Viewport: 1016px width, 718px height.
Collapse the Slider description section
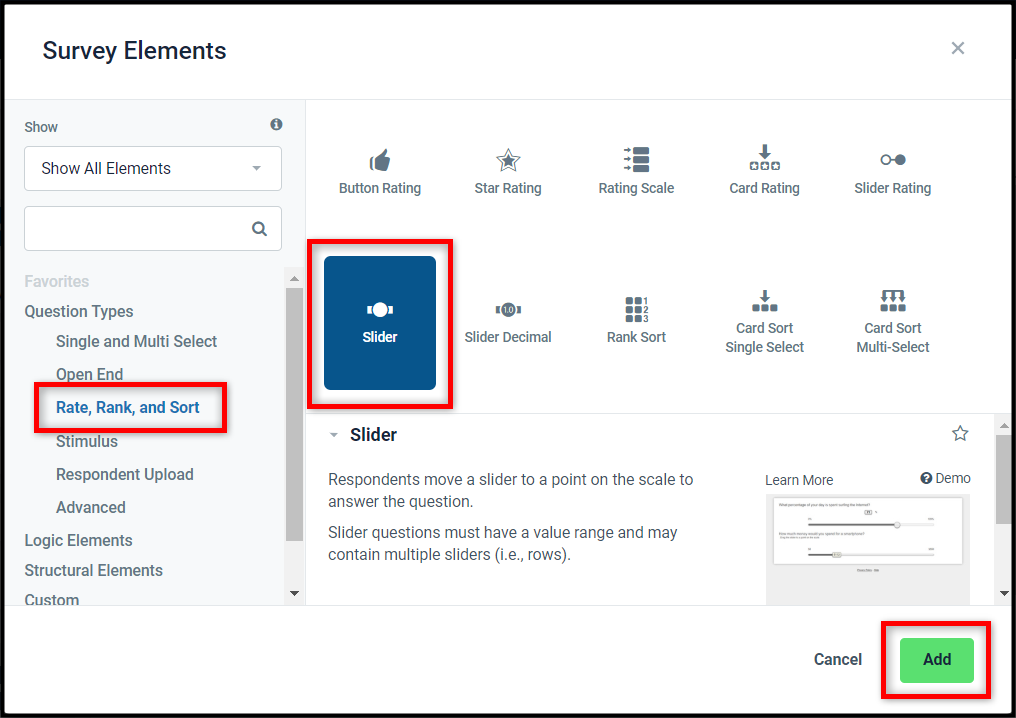(334, 435)
